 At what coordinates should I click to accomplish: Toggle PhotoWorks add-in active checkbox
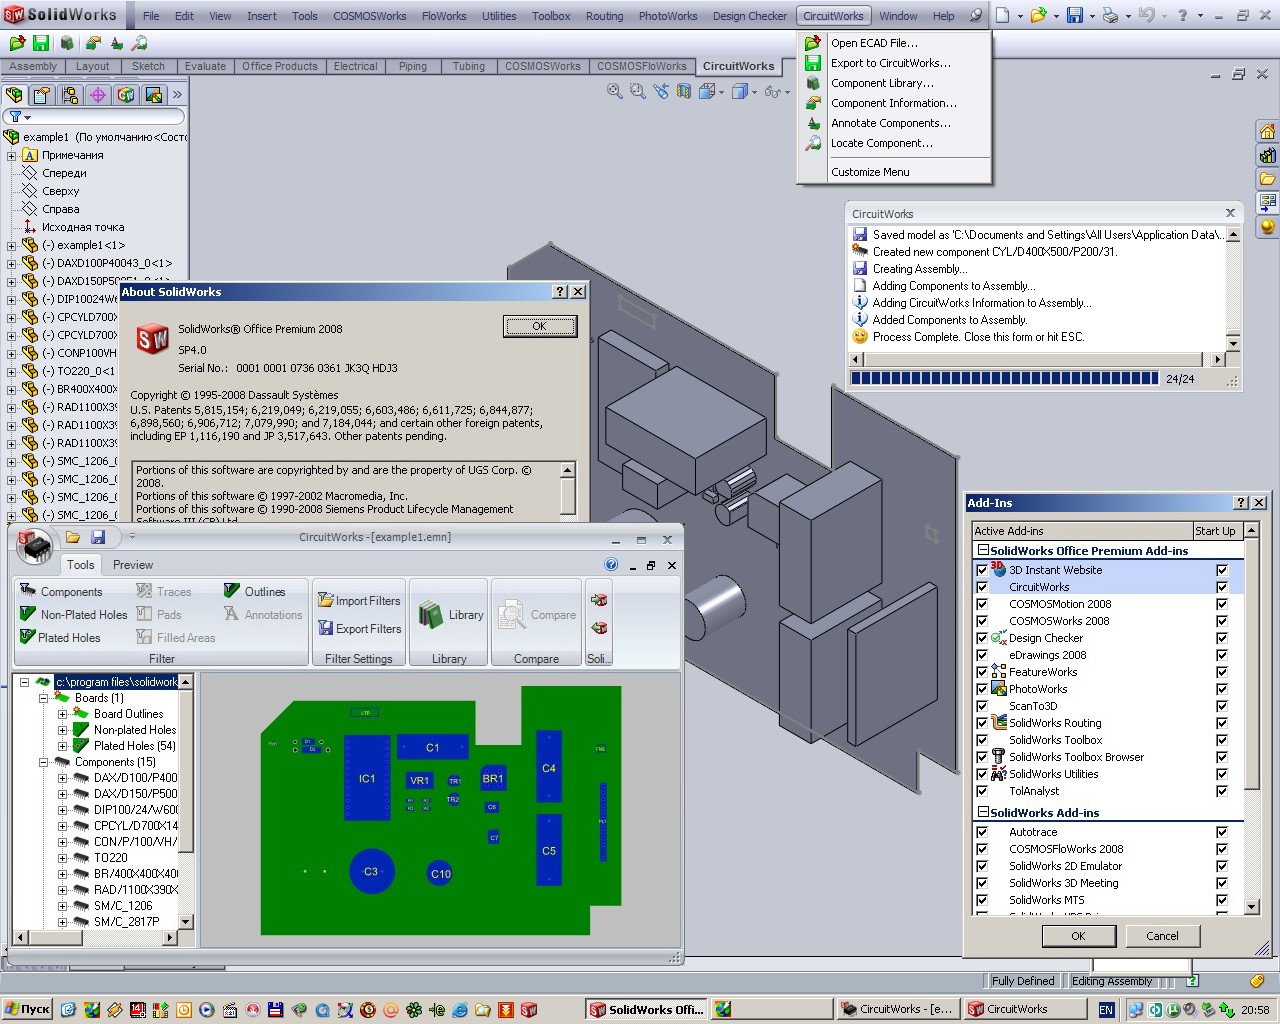point(982,689)
